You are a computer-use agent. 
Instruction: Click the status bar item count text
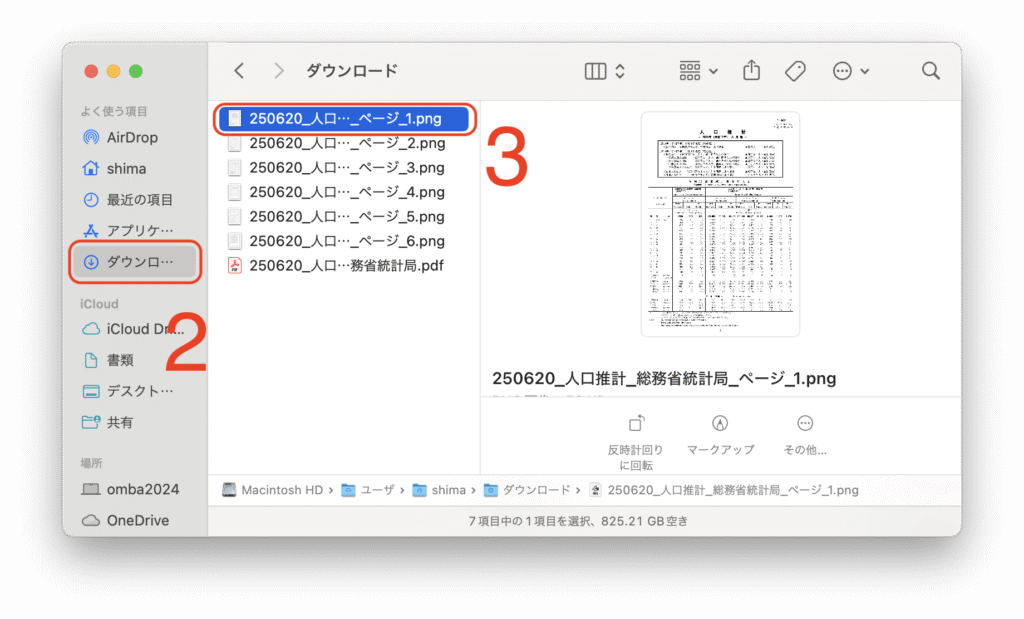point(578,521)
